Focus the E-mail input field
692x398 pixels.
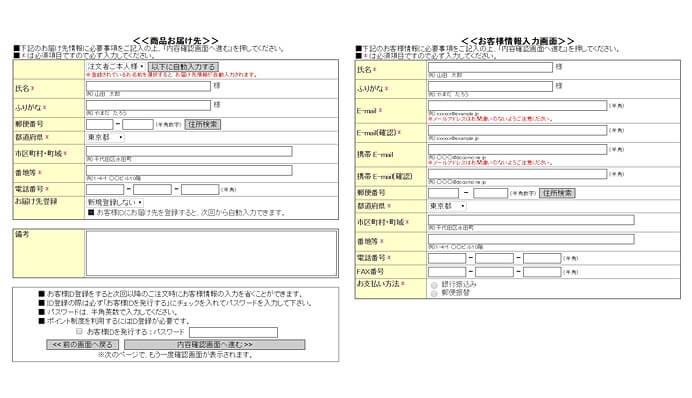518,105
